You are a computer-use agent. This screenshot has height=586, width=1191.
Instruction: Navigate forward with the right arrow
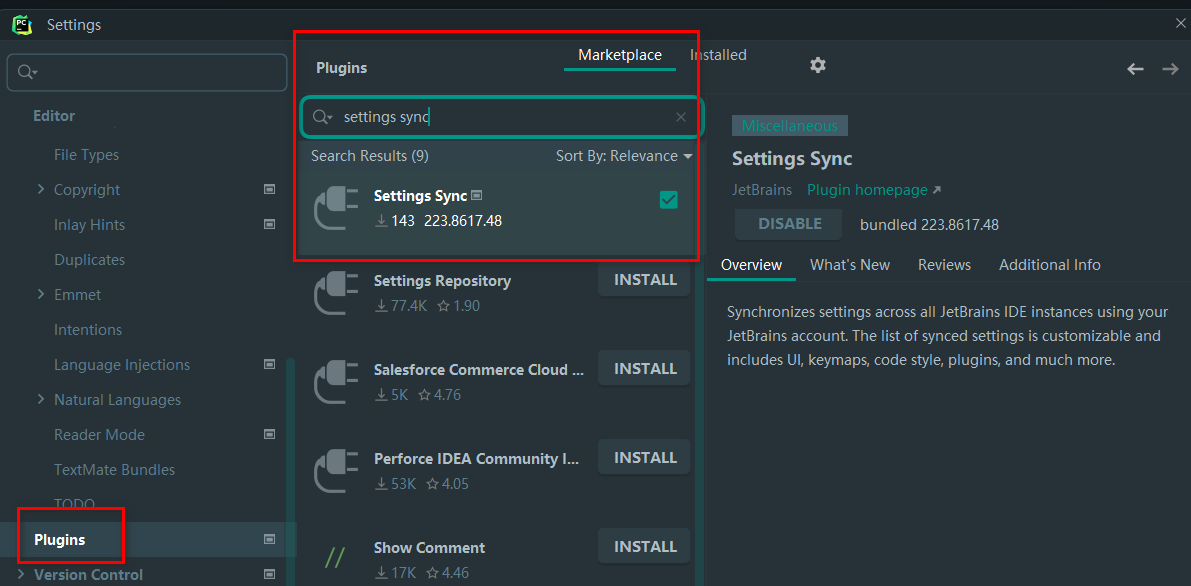pyautogui.click(x=1170, y=69)
